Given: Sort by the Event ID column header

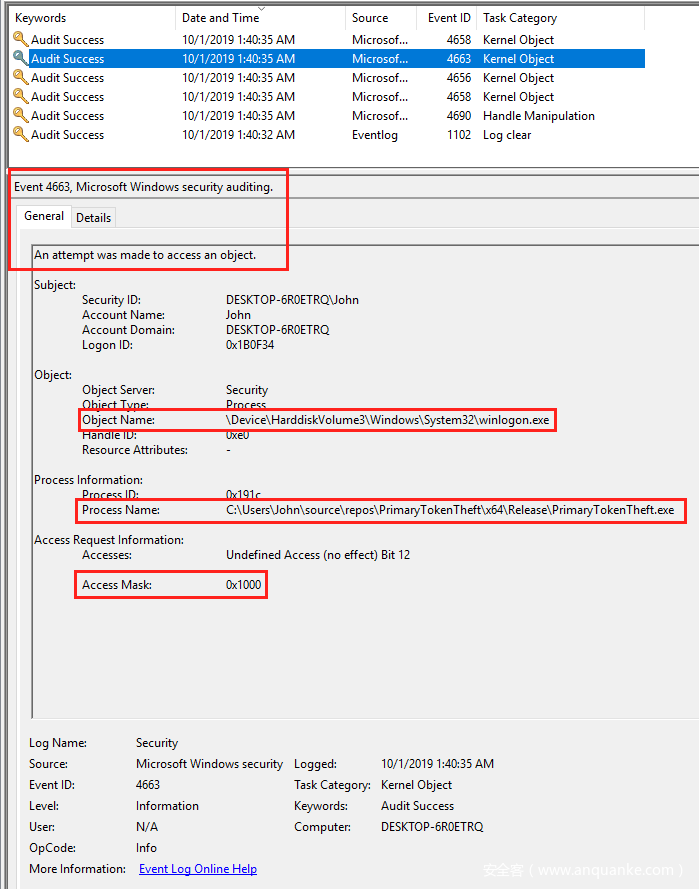Looking at the screenshot, I should (x=449, y=18).
